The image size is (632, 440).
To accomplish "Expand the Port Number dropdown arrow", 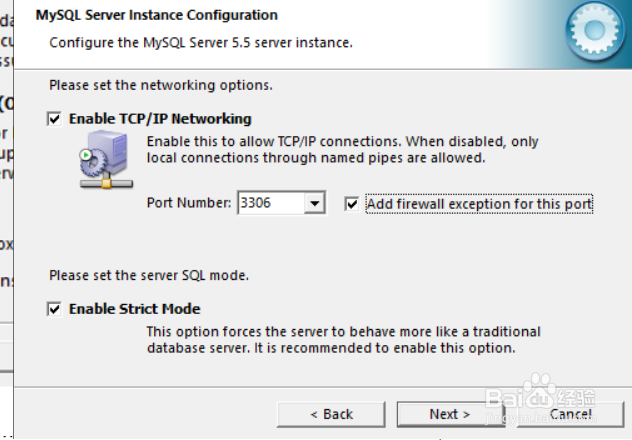I will (315, 204).
